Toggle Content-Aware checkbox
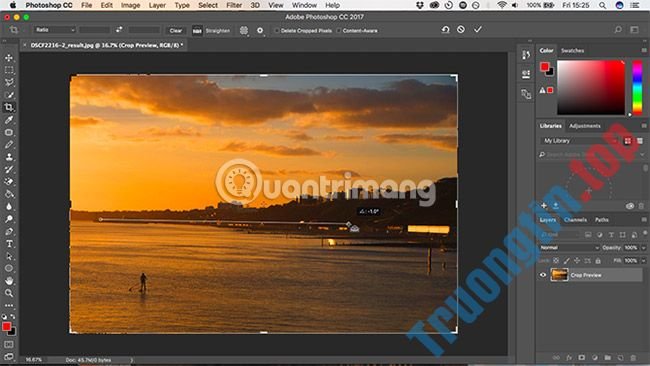650x366 pixels. [x=338, y=31]
